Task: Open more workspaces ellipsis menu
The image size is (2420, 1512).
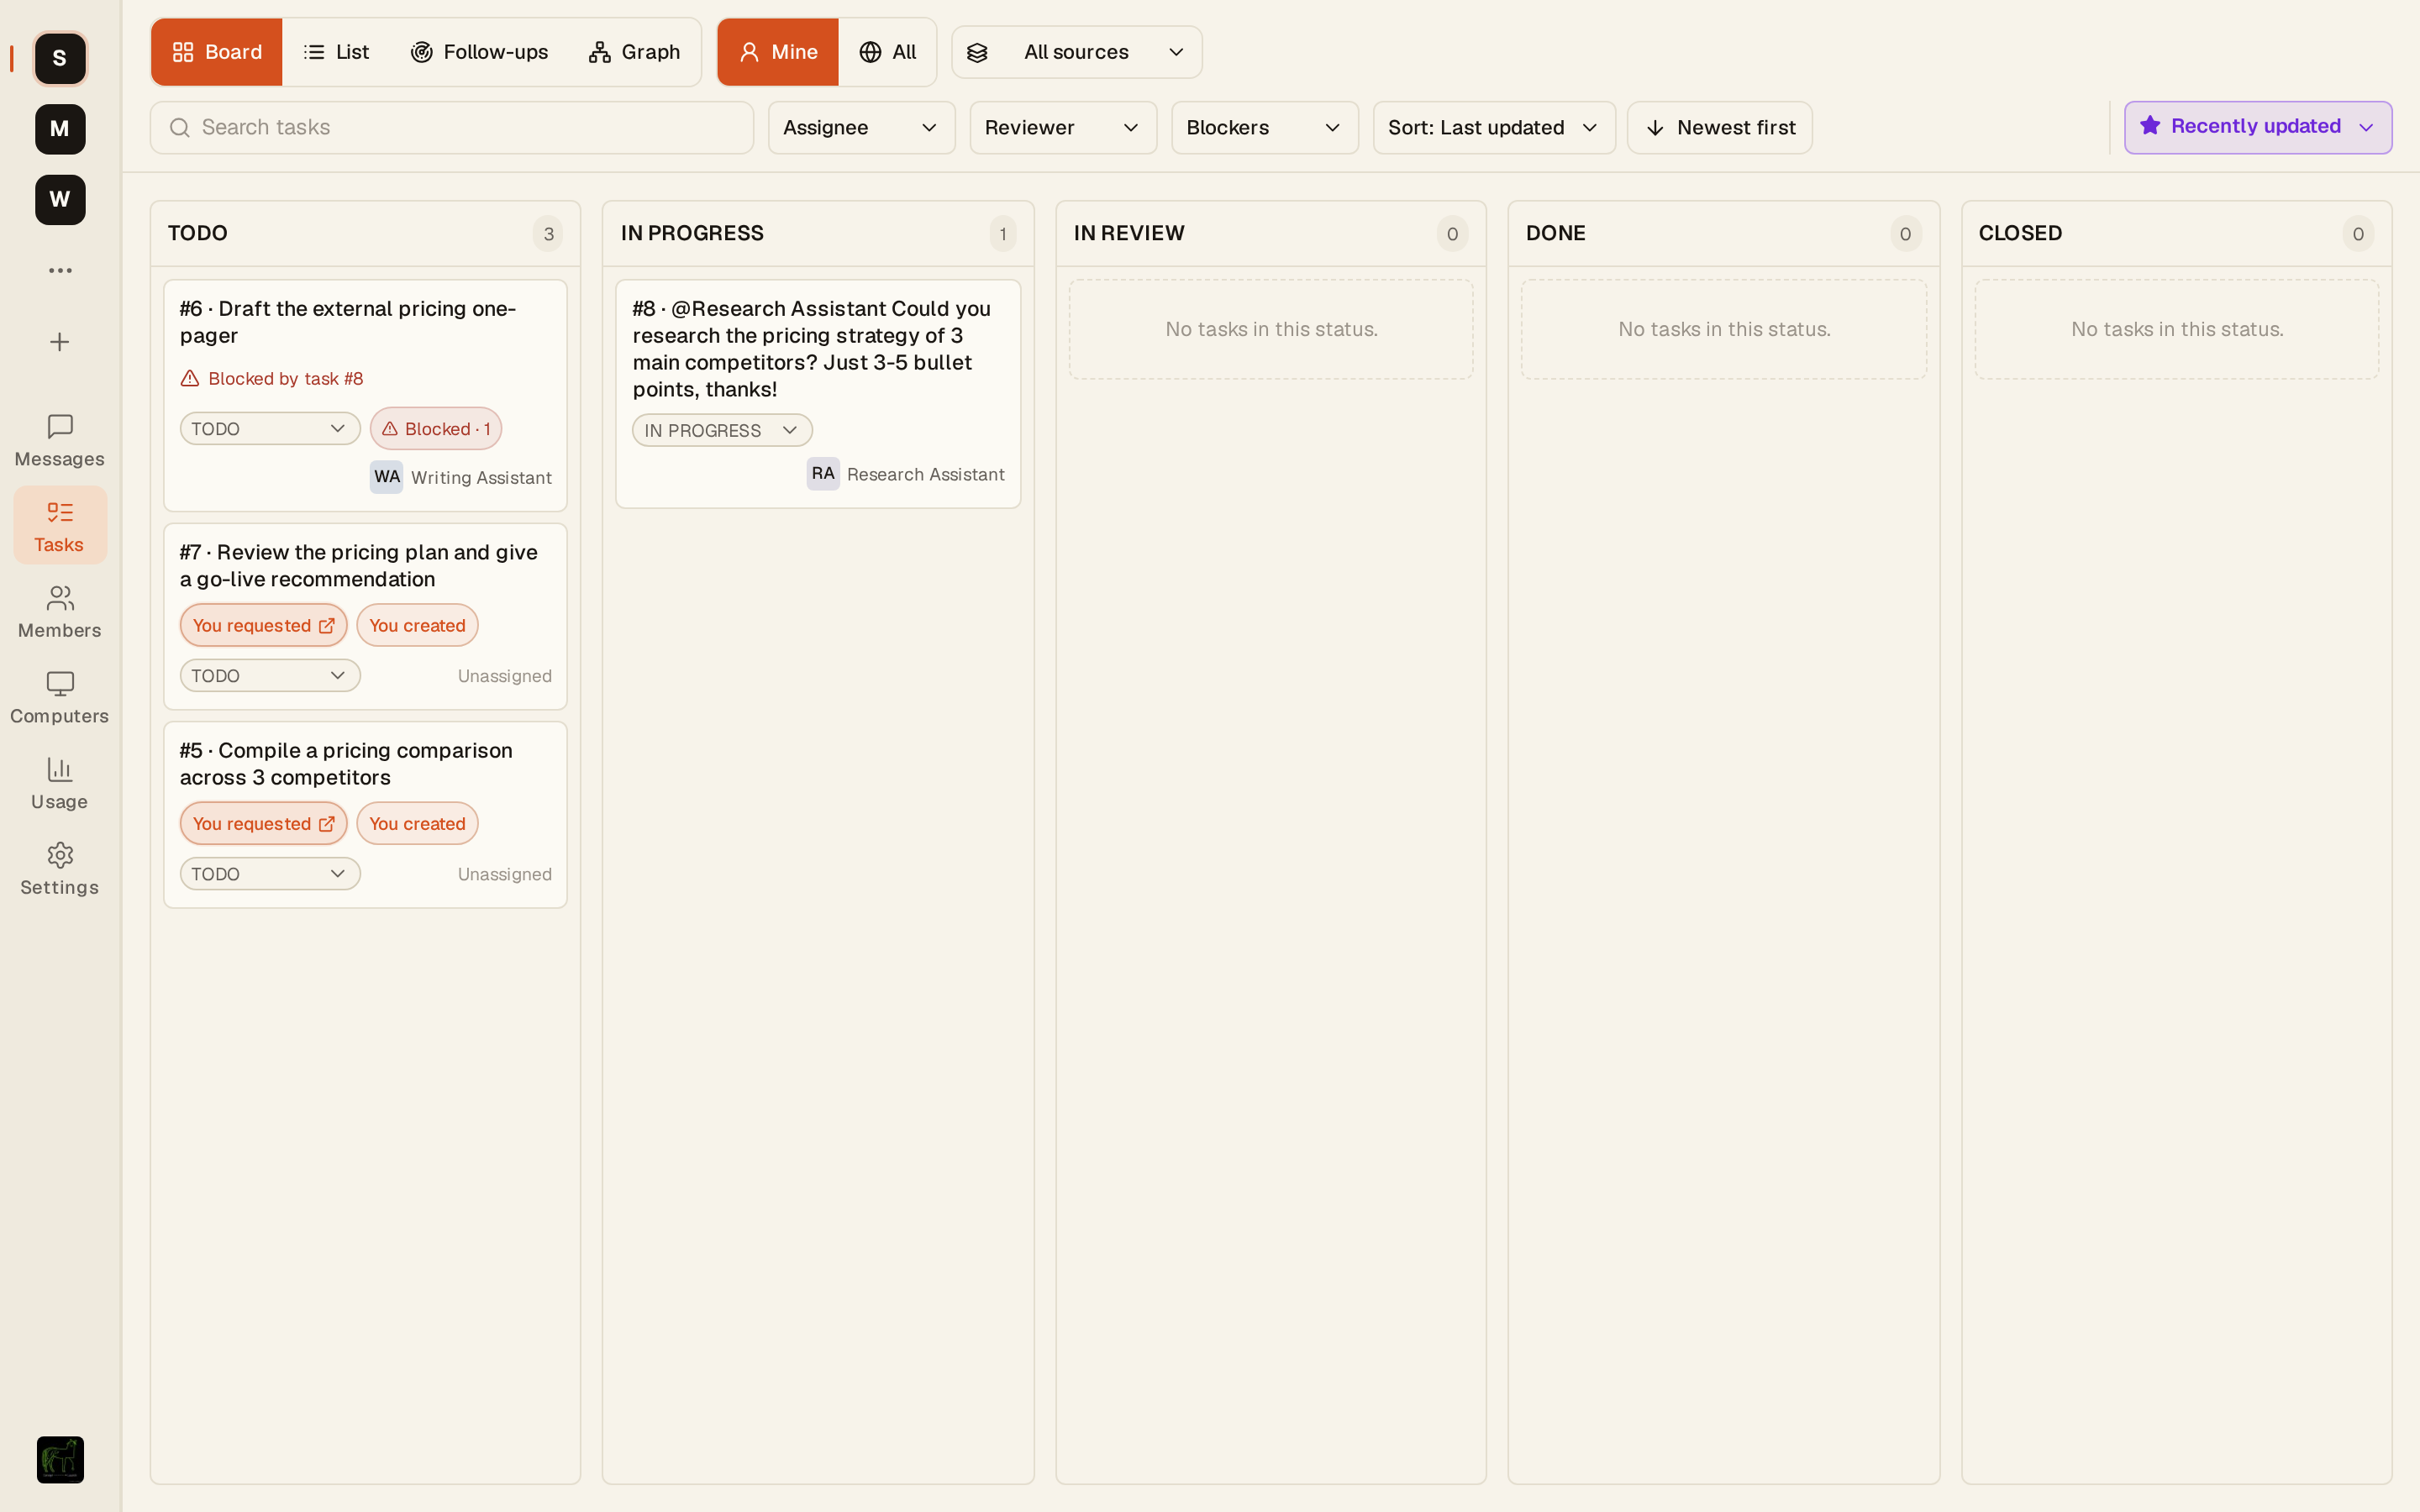Action: pos(60,270)
